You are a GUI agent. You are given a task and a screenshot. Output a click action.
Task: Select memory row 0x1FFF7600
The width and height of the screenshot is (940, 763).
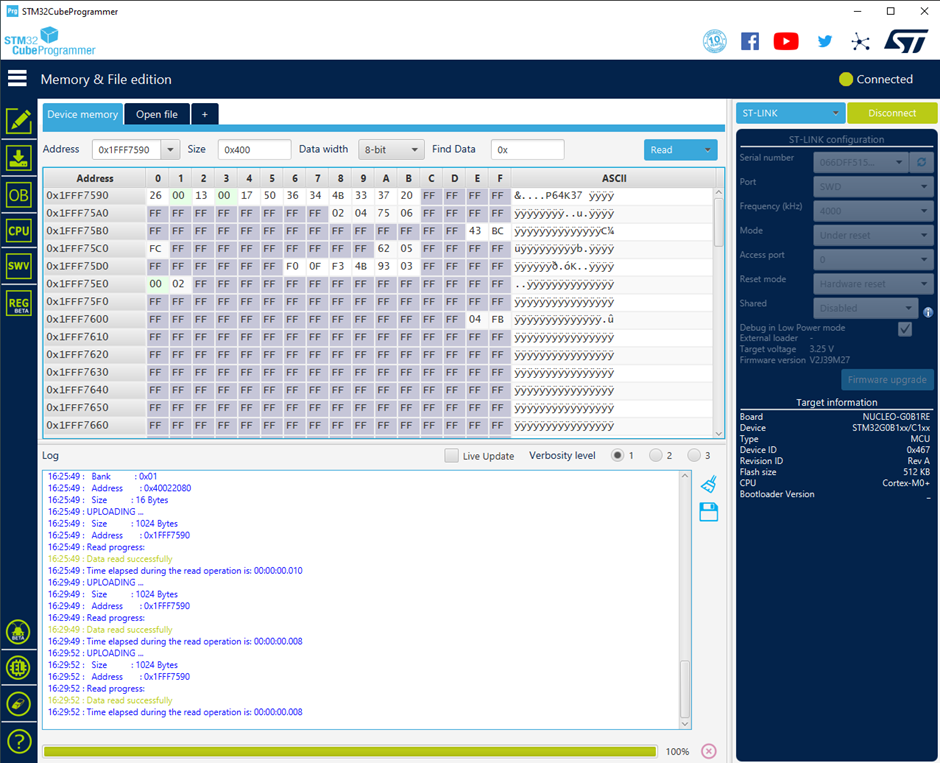[x=378, y=319]
